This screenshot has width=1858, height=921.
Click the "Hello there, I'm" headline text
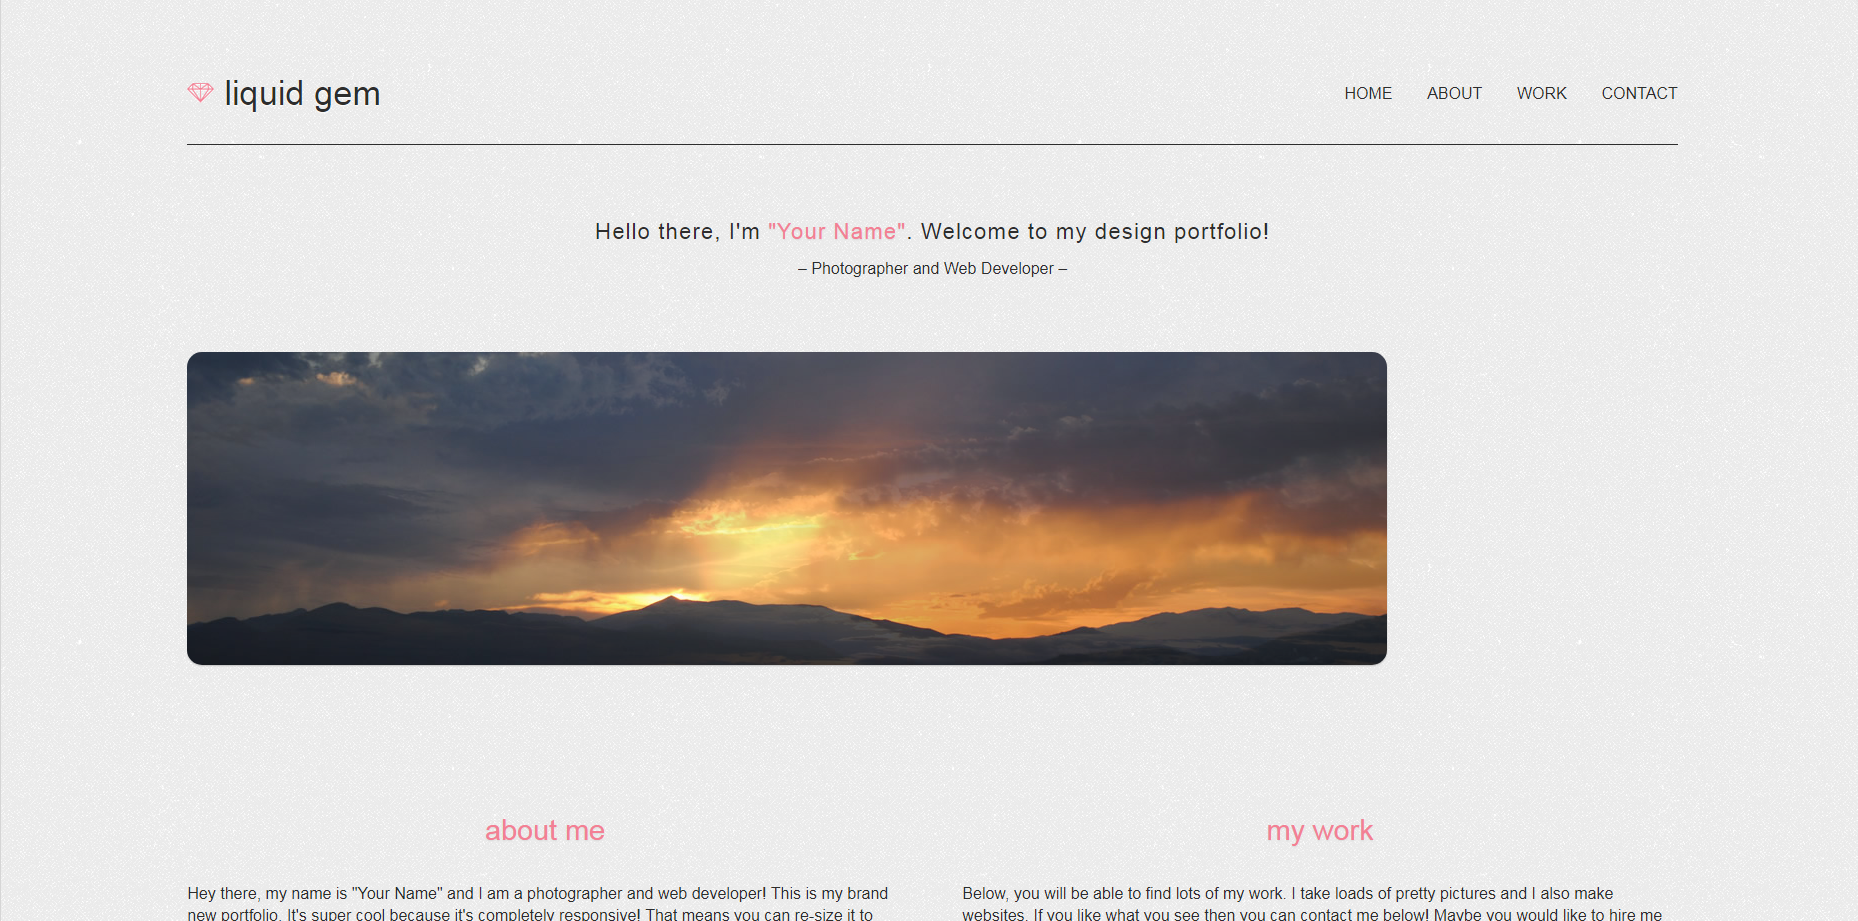click(x=677, y=231)
